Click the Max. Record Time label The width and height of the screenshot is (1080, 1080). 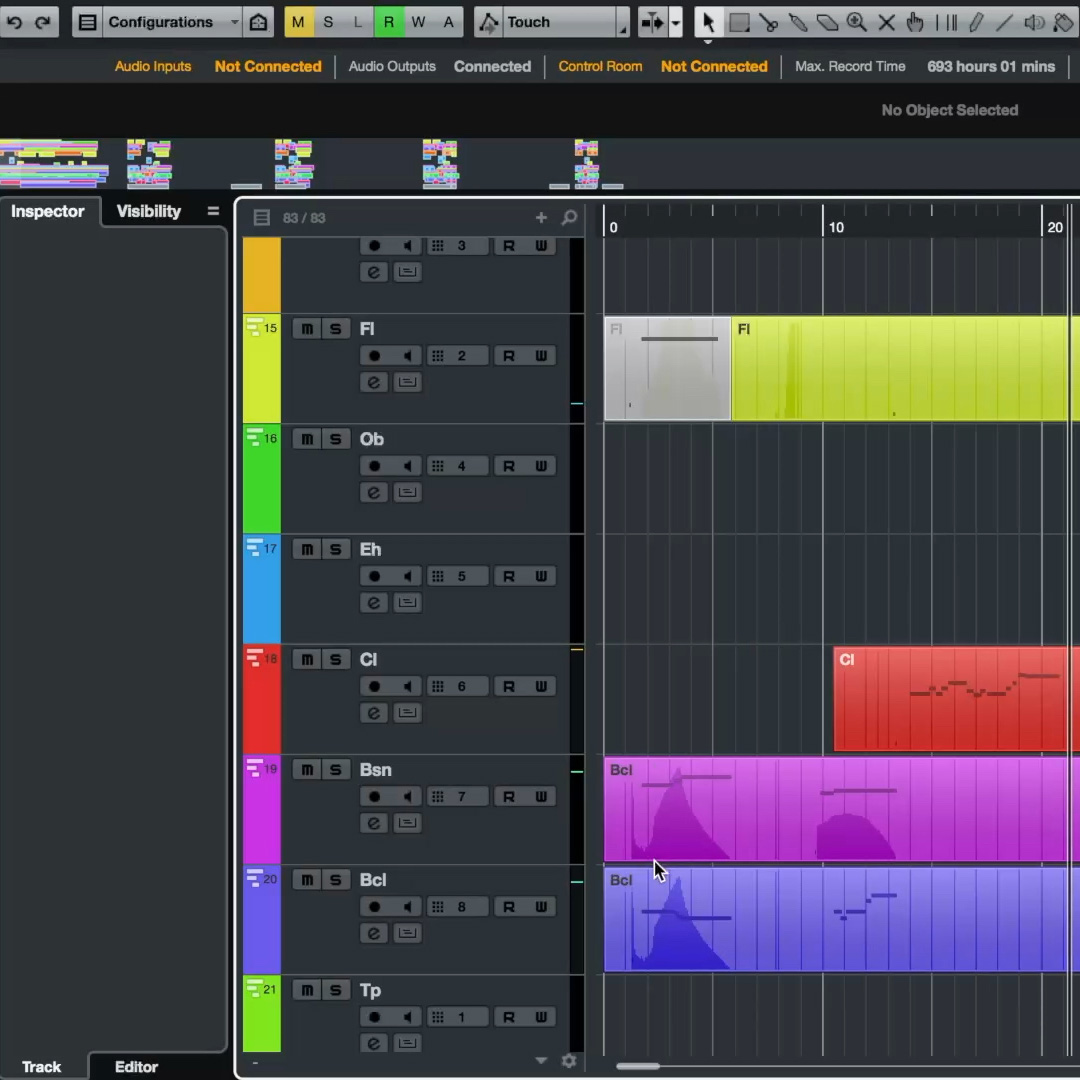click(x=850, y=66)
